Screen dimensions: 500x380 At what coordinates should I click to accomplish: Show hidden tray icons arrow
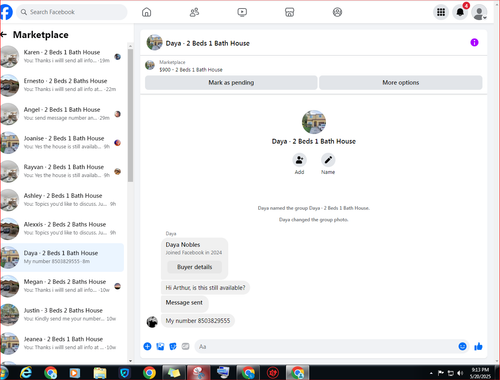pyautogui.click(x=431, y=373)
